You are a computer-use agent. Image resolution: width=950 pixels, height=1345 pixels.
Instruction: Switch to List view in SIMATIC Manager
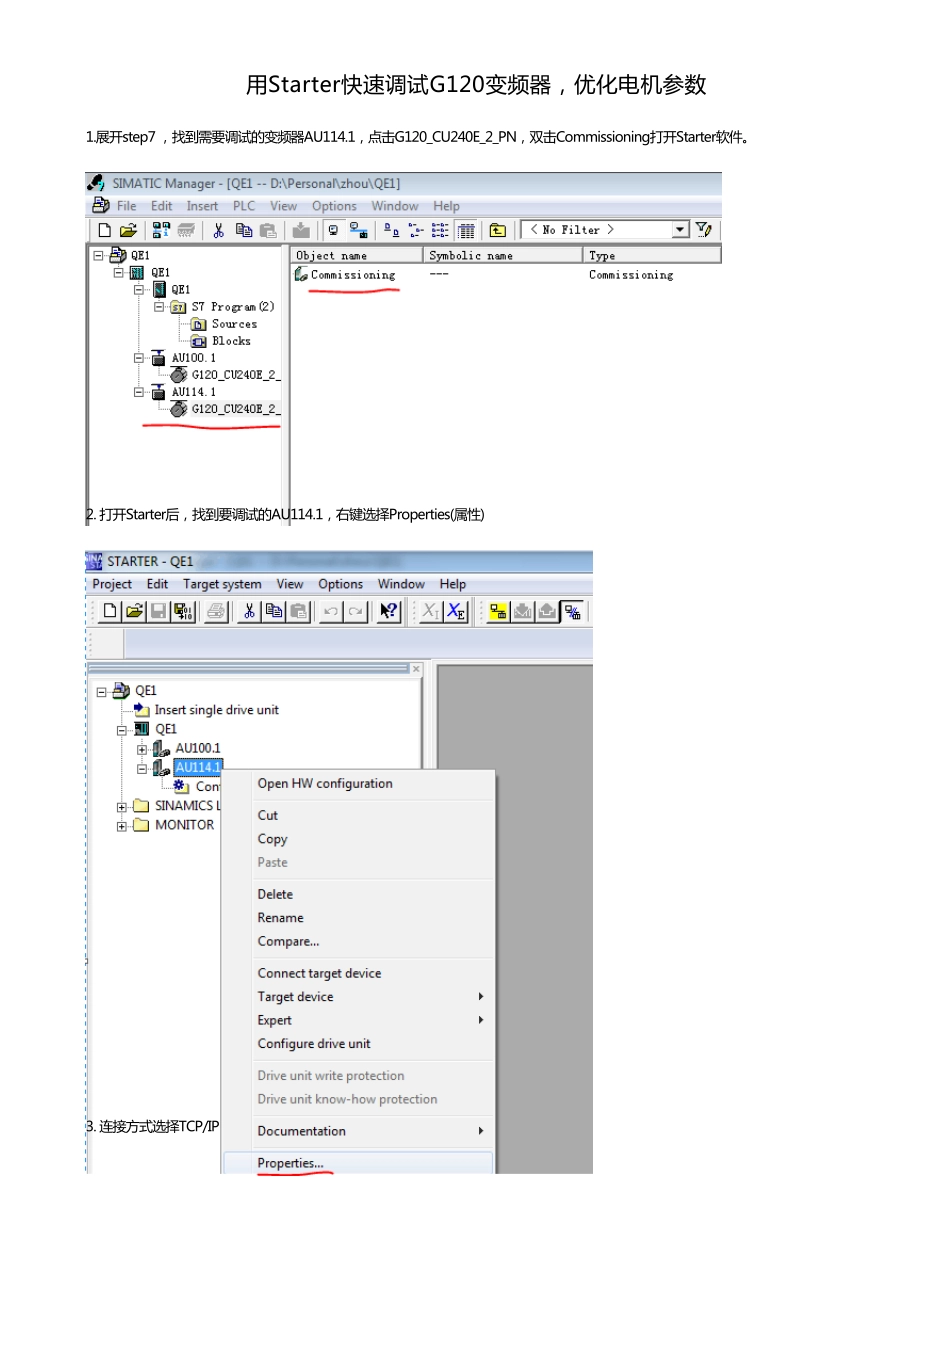click(440, 230)
